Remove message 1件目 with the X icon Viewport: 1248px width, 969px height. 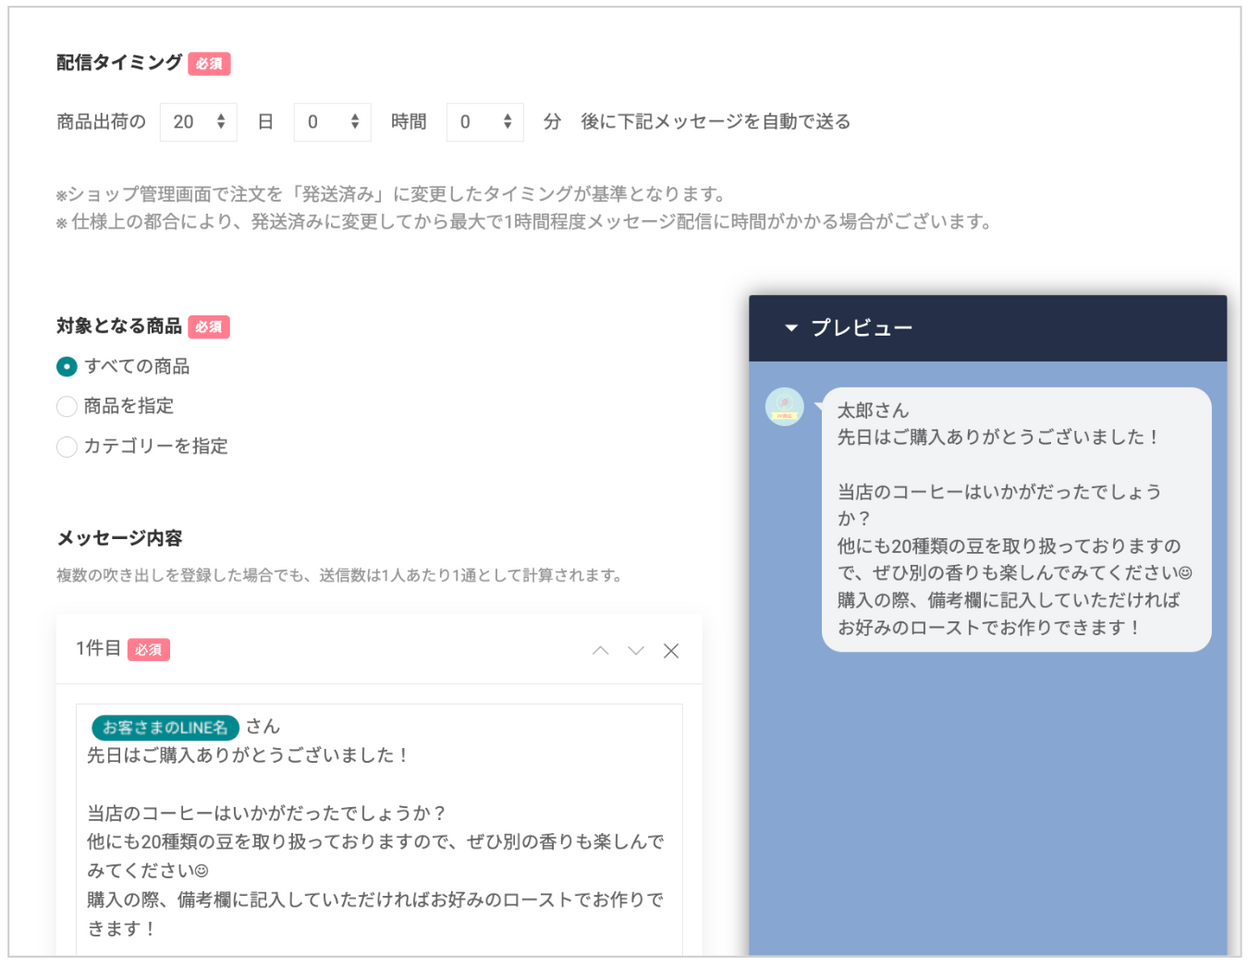(x=671, y=651)
